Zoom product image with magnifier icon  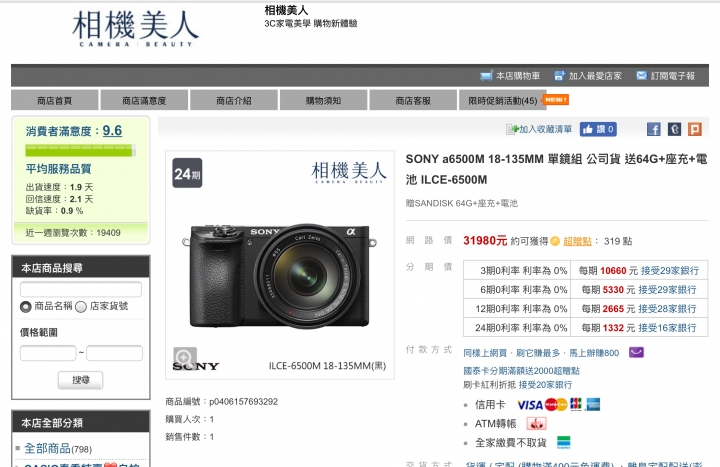click(184, 357)
